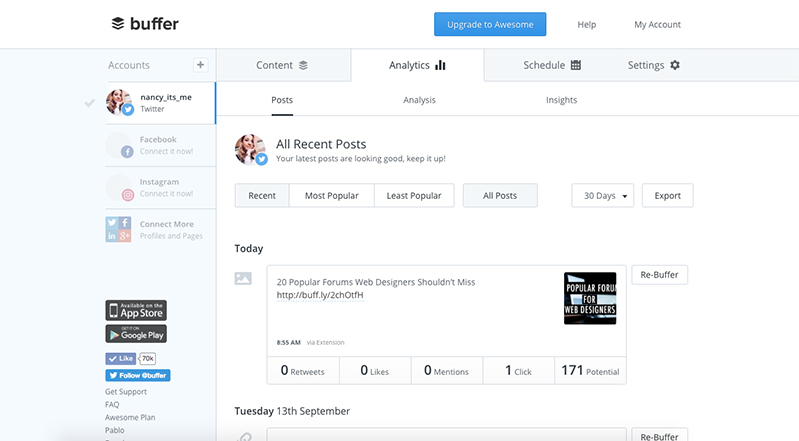The width and height of the screenshot is (799, 441).
Task: Open Get Support link
Action: pos(126,392)
